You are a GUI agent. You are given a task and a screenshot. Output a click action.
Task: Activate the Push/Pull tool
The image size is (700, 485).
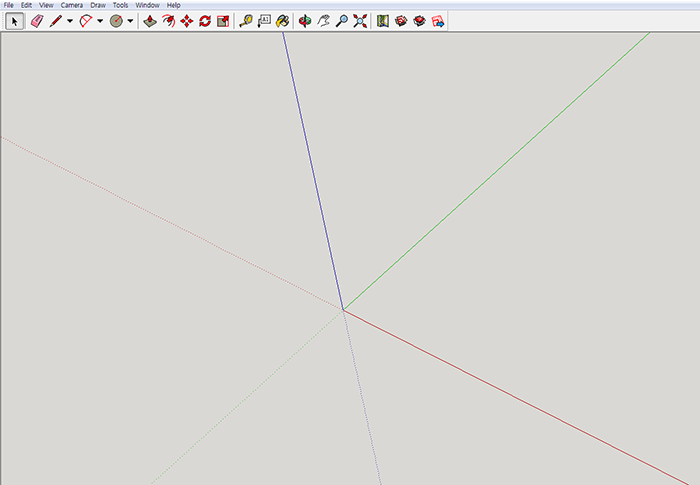click(x=150, y=21)
